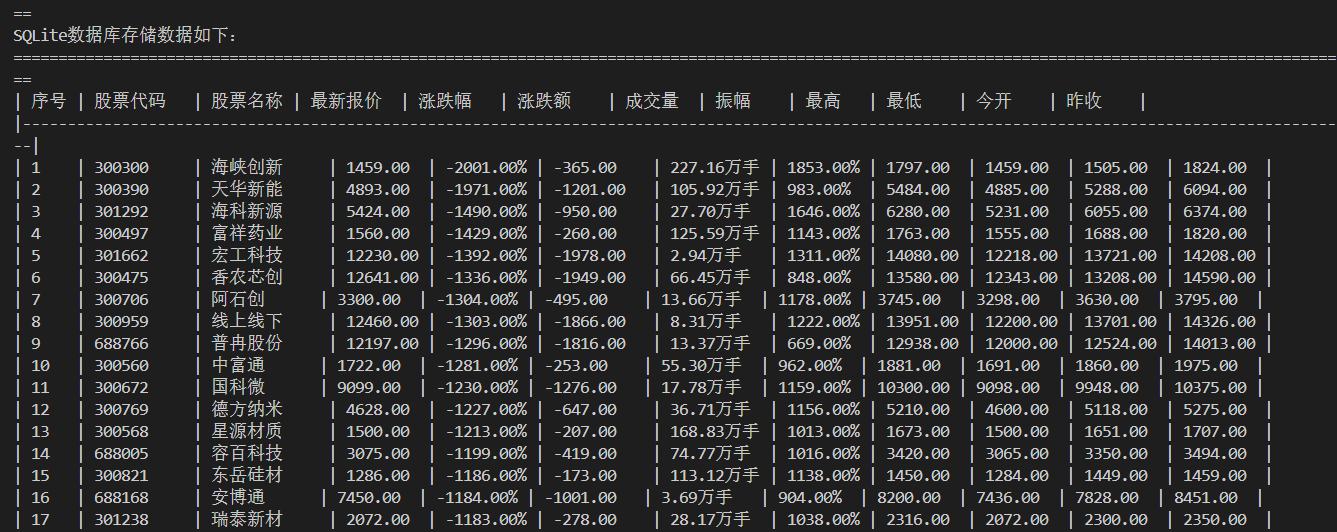Select price value 5424.00
1337x532 pixels.
pos(378,211)
